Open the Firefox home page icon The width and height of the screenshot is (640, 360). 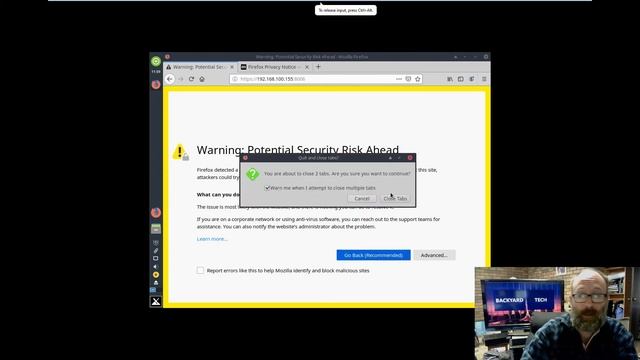(202, 79)
